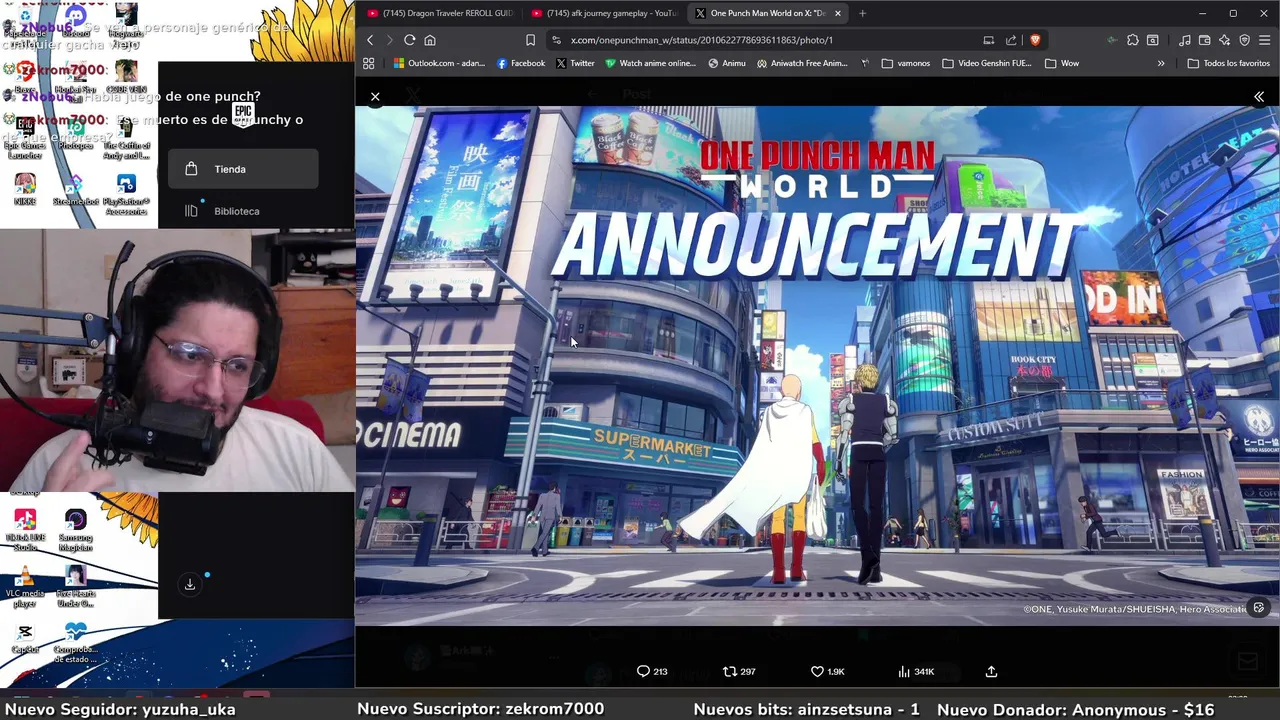Open the CODE VEIN desktop shortcut

(126, 76)
